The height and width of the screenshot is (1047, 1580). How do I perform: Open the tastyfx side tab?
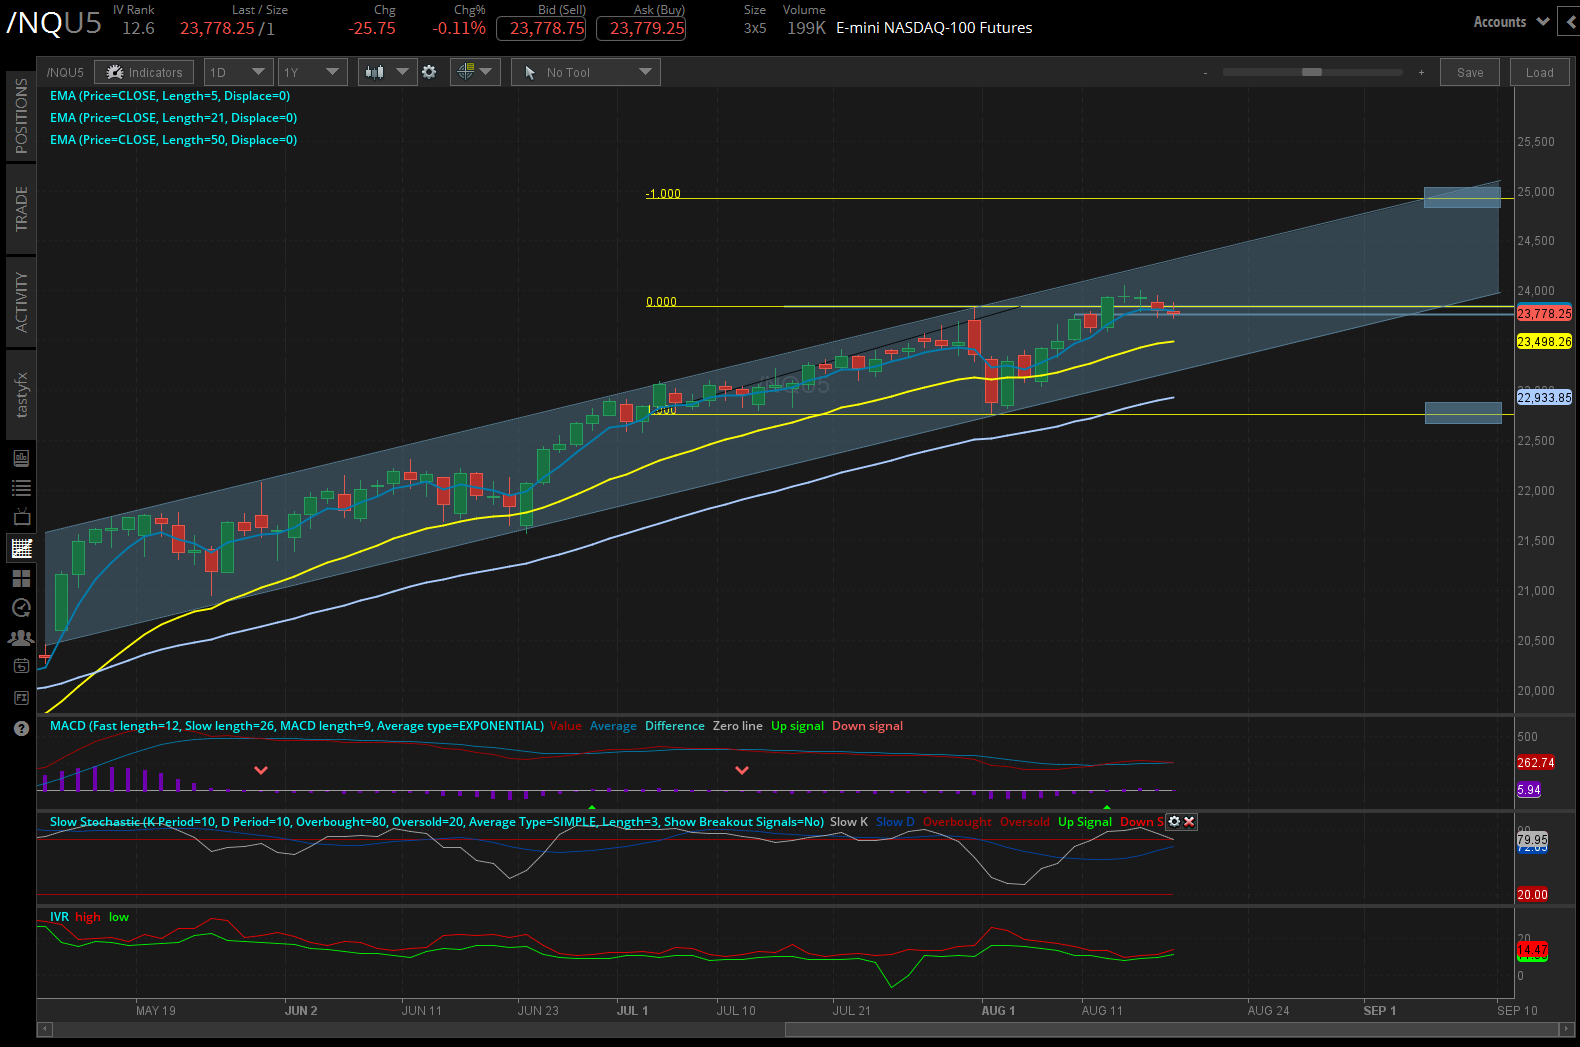(x=21, y=395)
